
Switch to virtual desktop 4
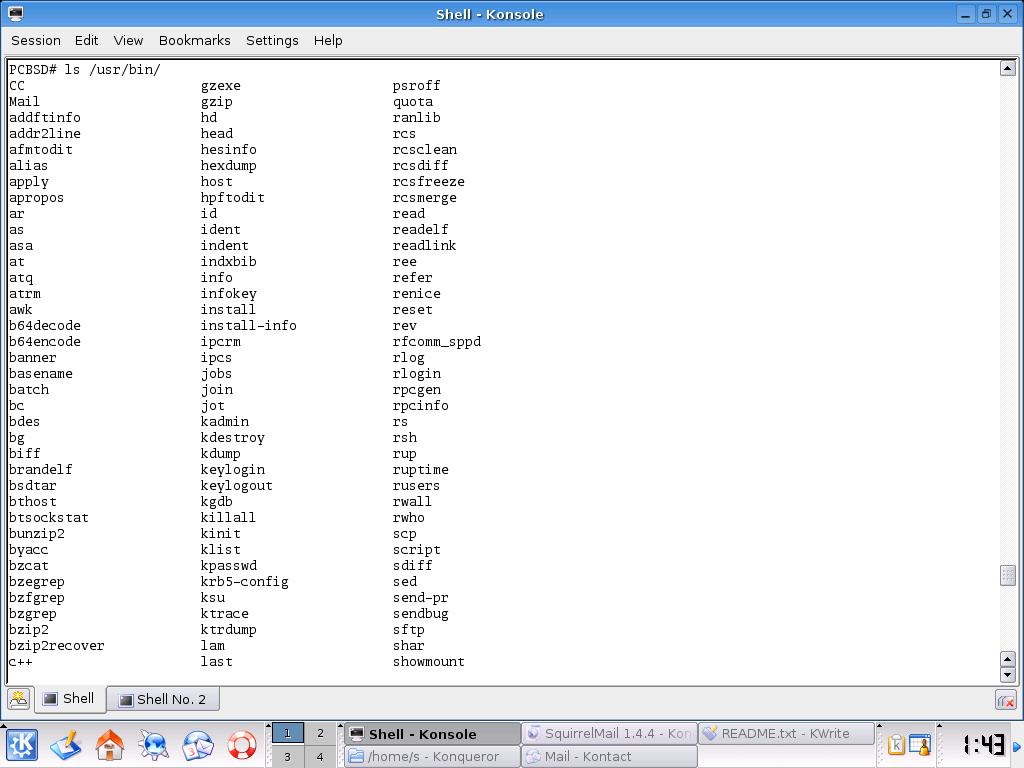(320, 757)
